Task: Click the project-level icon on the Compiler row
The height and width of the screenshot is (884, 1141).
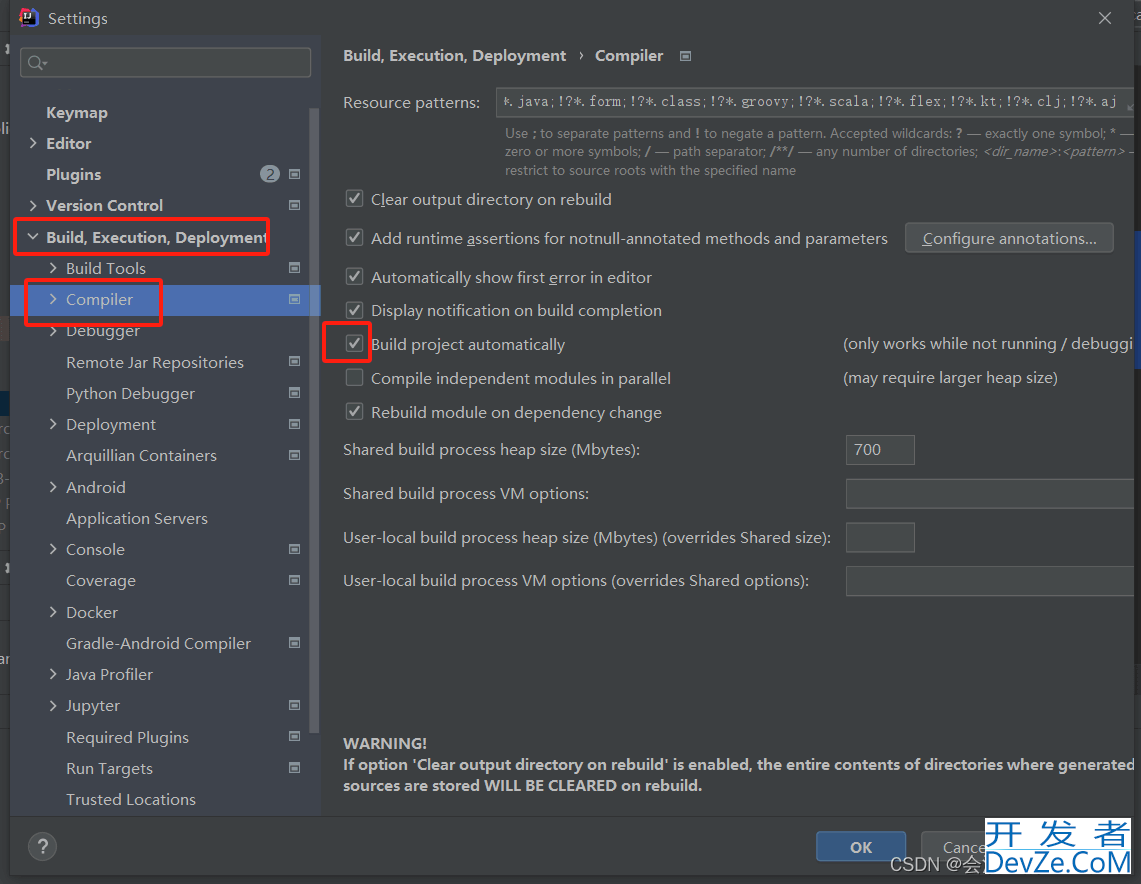Action: 295,299
